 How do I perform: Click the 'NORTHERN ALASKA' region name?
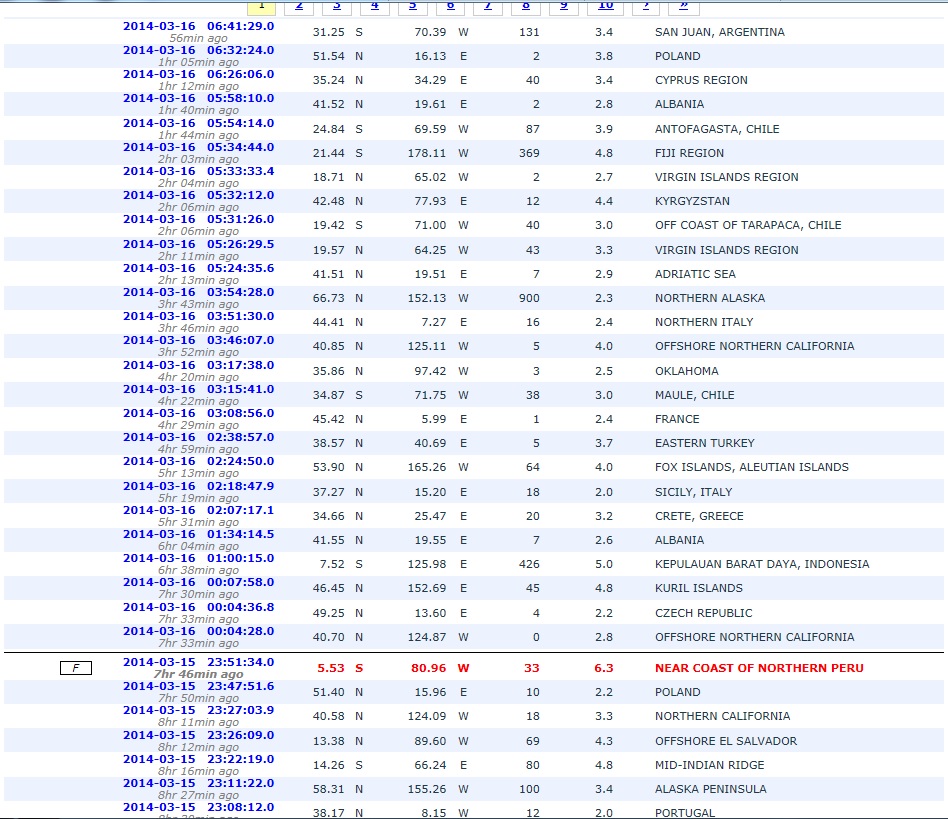(x=710, y=299)
